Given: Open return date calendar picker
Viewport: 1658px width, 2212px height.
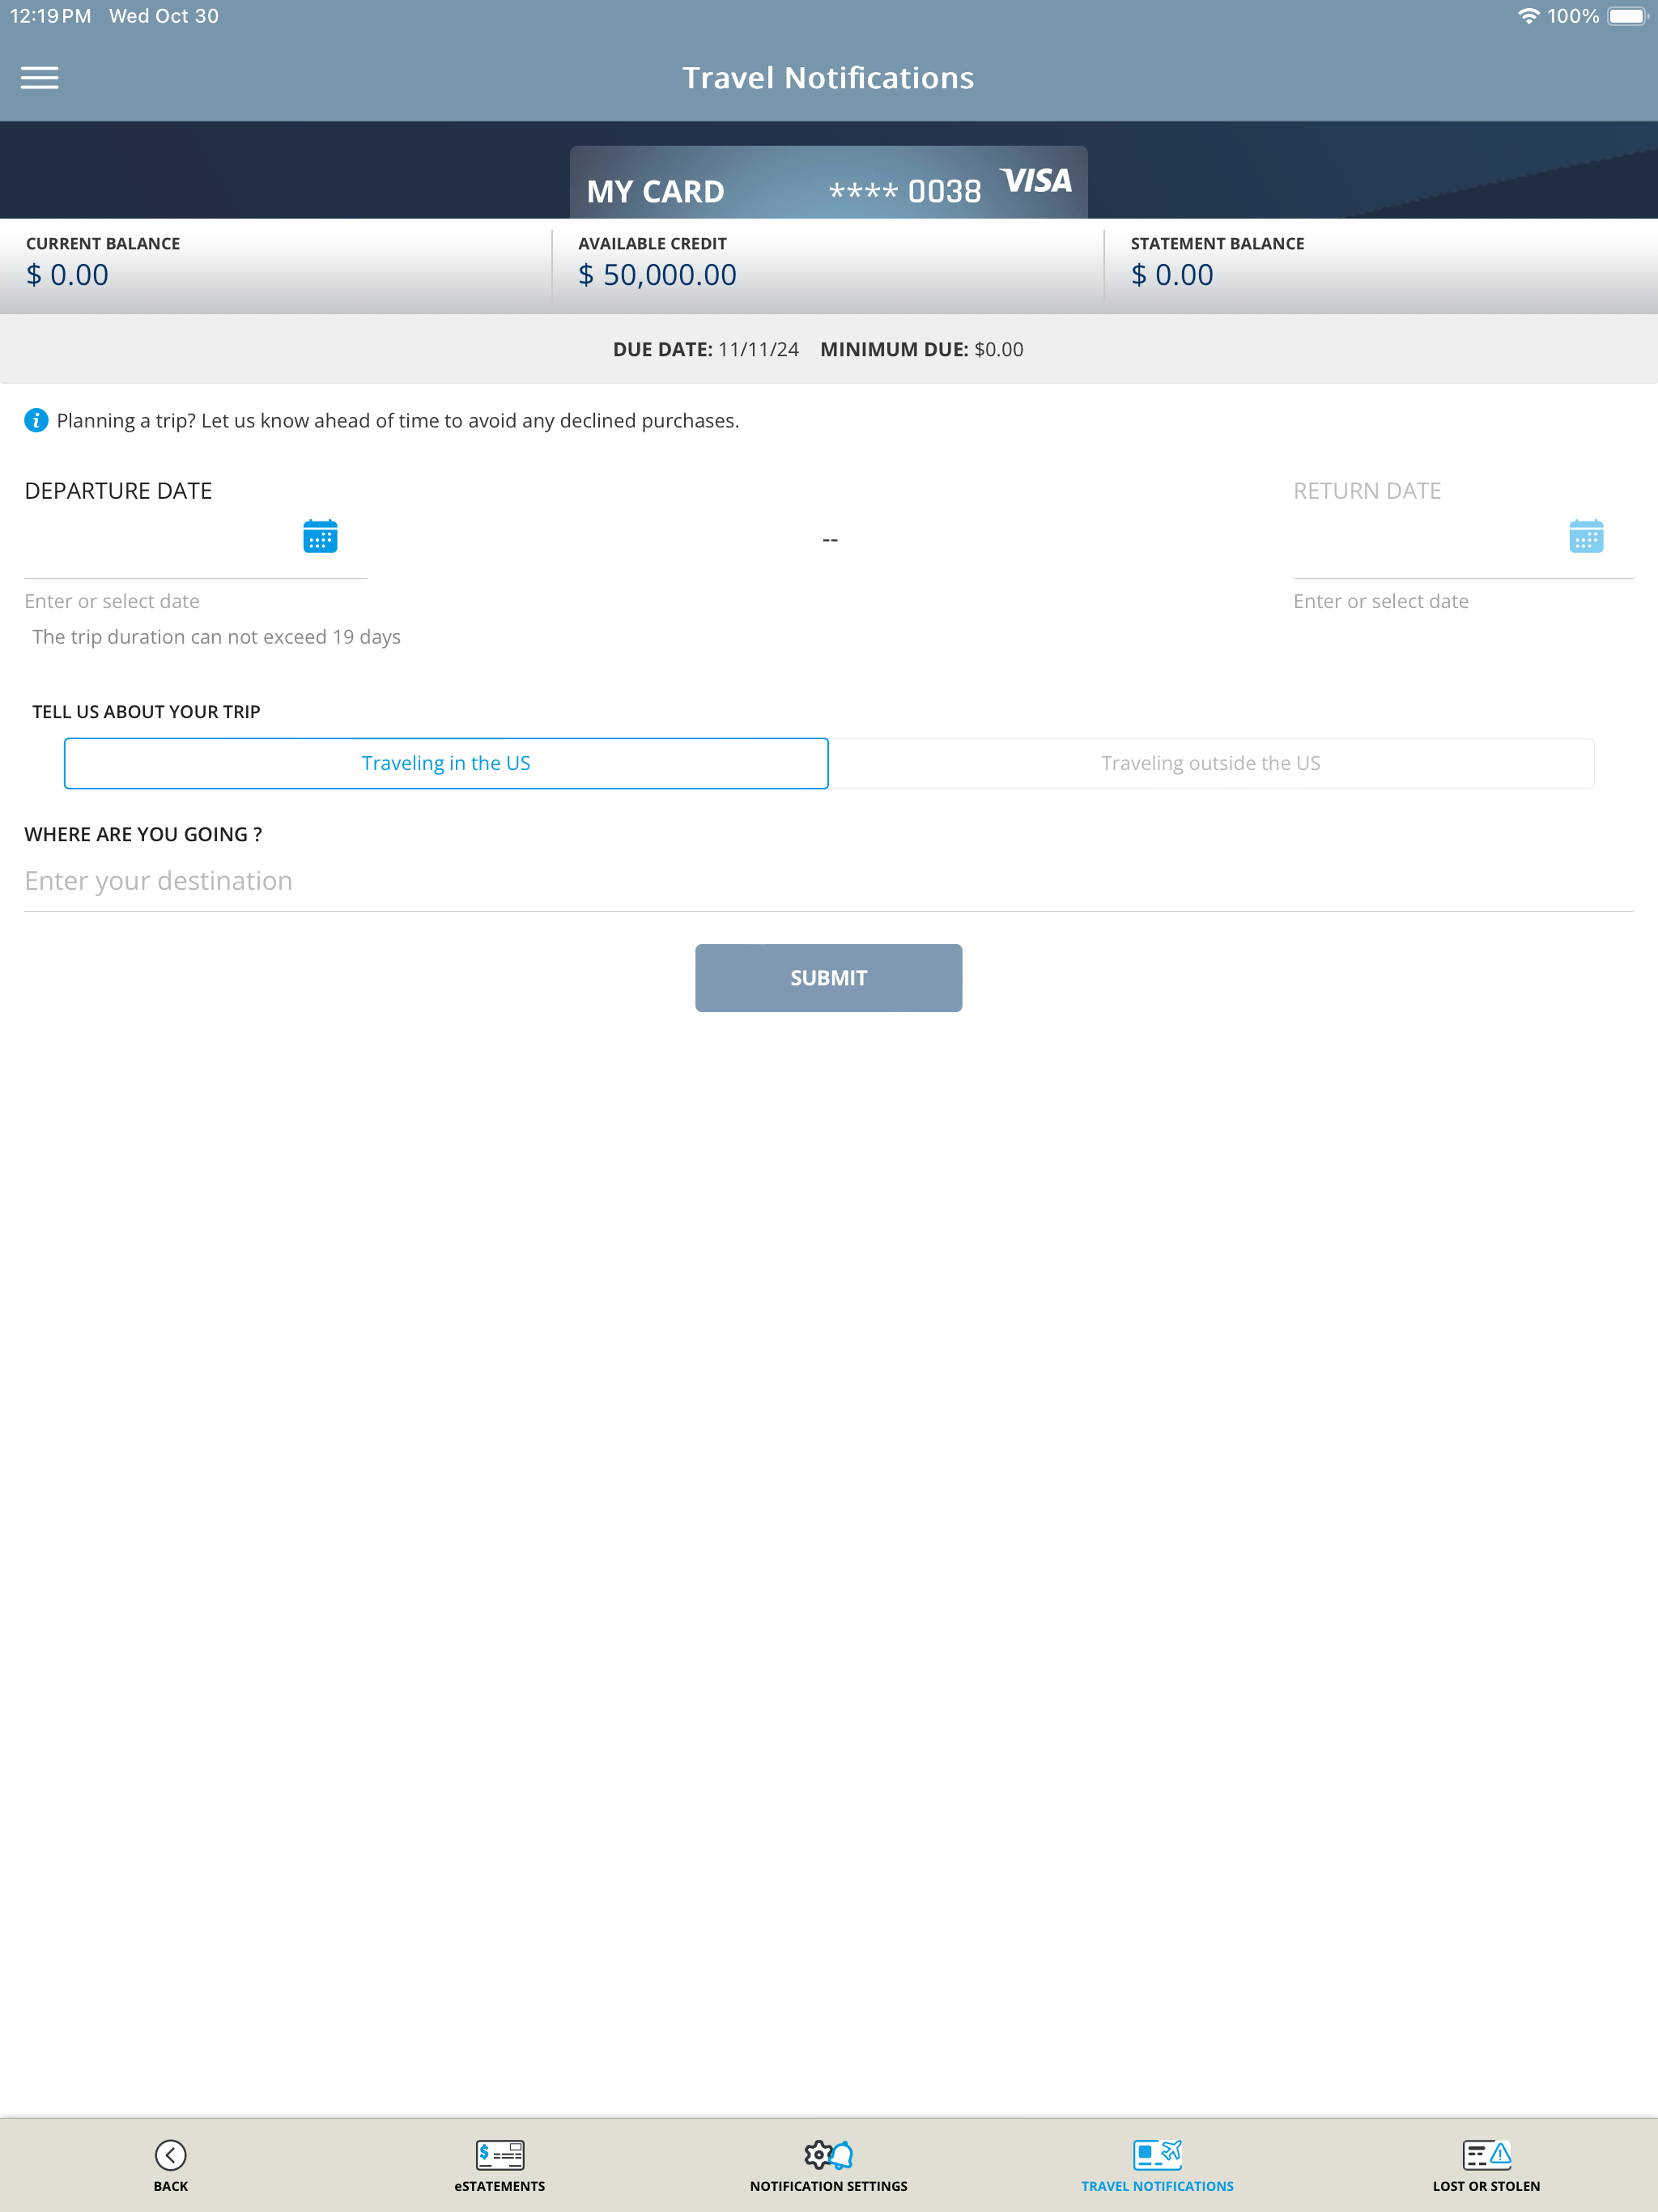Looking at the screenshot, I should point(1586,536).
